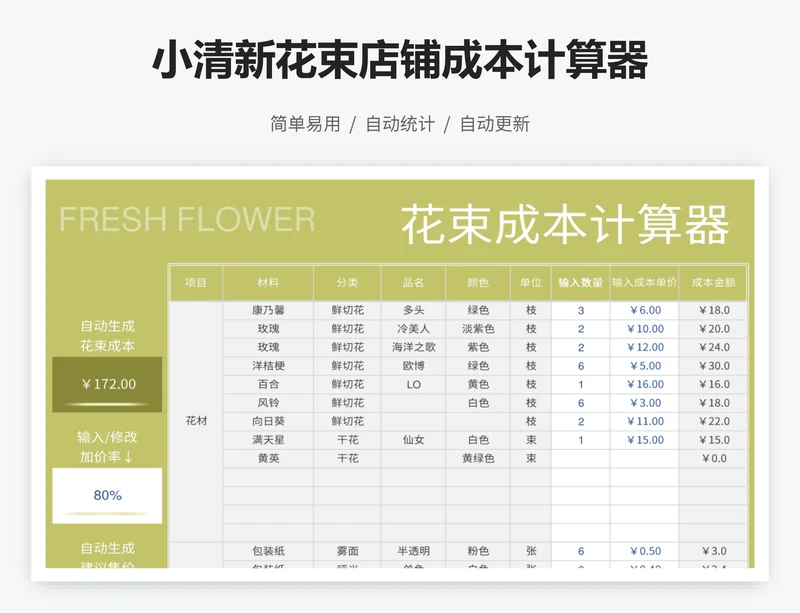Select the ¥15.0 cost amount cell
Image resolution: width=800 pixels, height=613 pixels.
tap(713, 440)
